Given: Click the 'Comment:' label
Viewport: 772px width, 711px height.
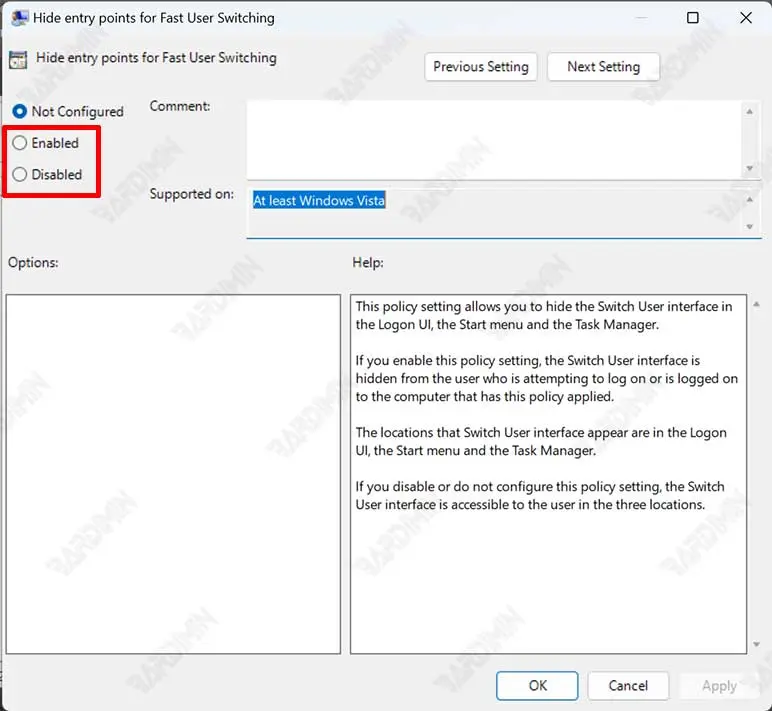Looking at the screenshot, I should (180, 106).
